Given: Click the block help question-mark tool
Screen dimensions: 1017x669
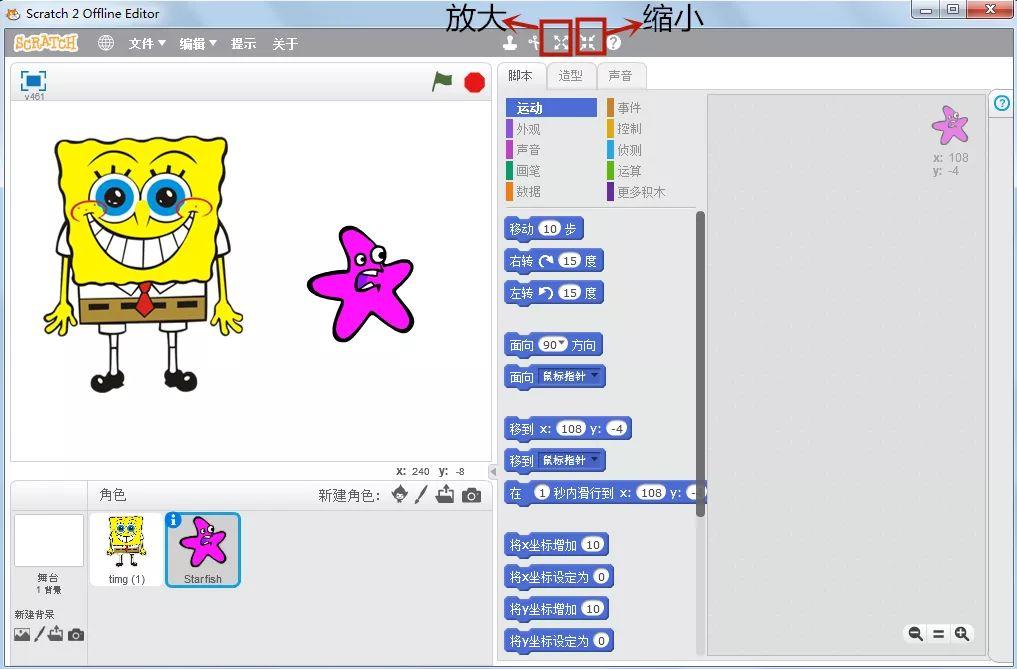Looking at the screenshot, I should (x=614, y=43).
